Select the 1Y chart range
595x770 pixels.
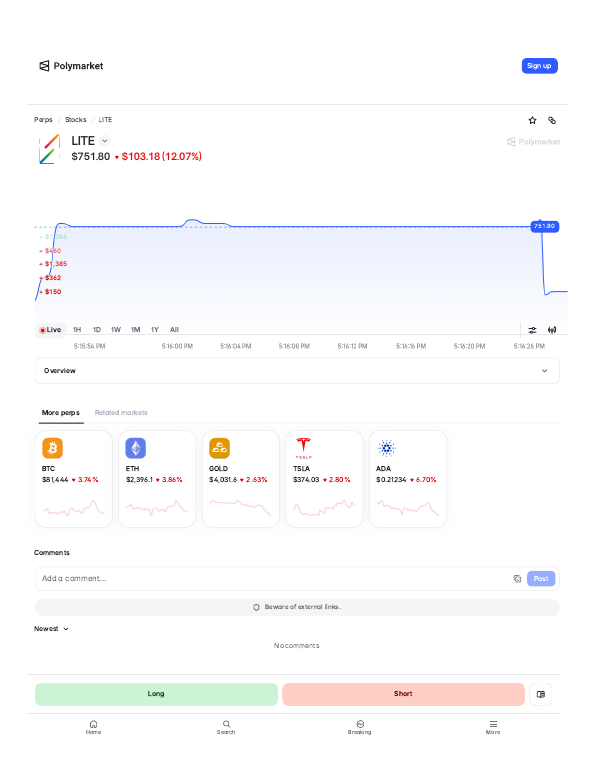click(x=155, y=330)
